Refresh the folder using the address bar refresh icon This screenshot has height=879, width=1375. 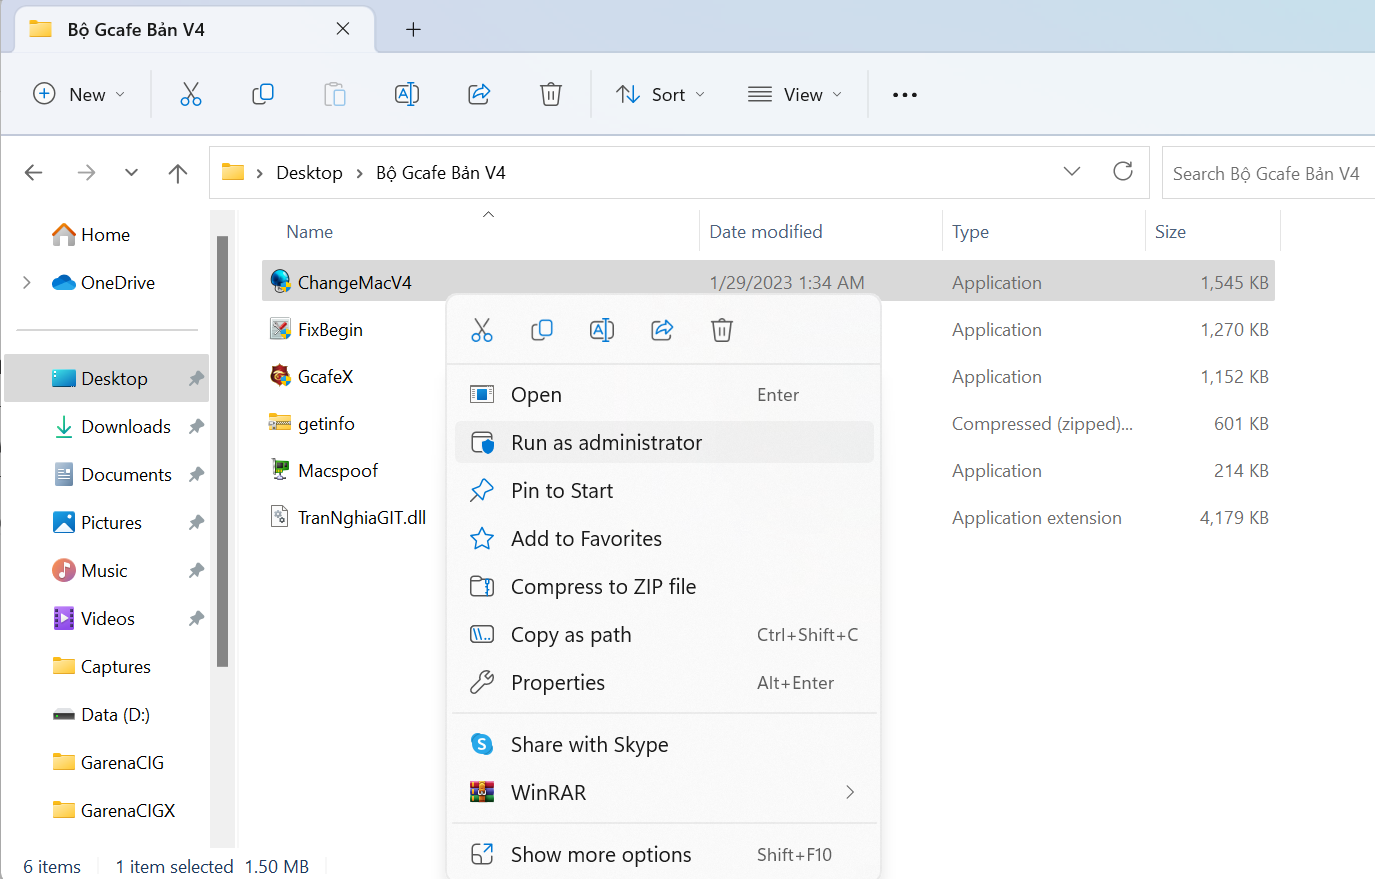pos(1123,171)
